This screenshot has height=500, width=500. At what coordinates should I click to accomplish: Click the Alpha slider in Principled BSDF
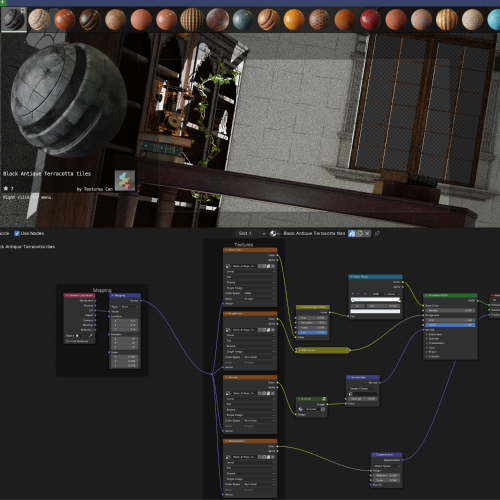(450, 325)
